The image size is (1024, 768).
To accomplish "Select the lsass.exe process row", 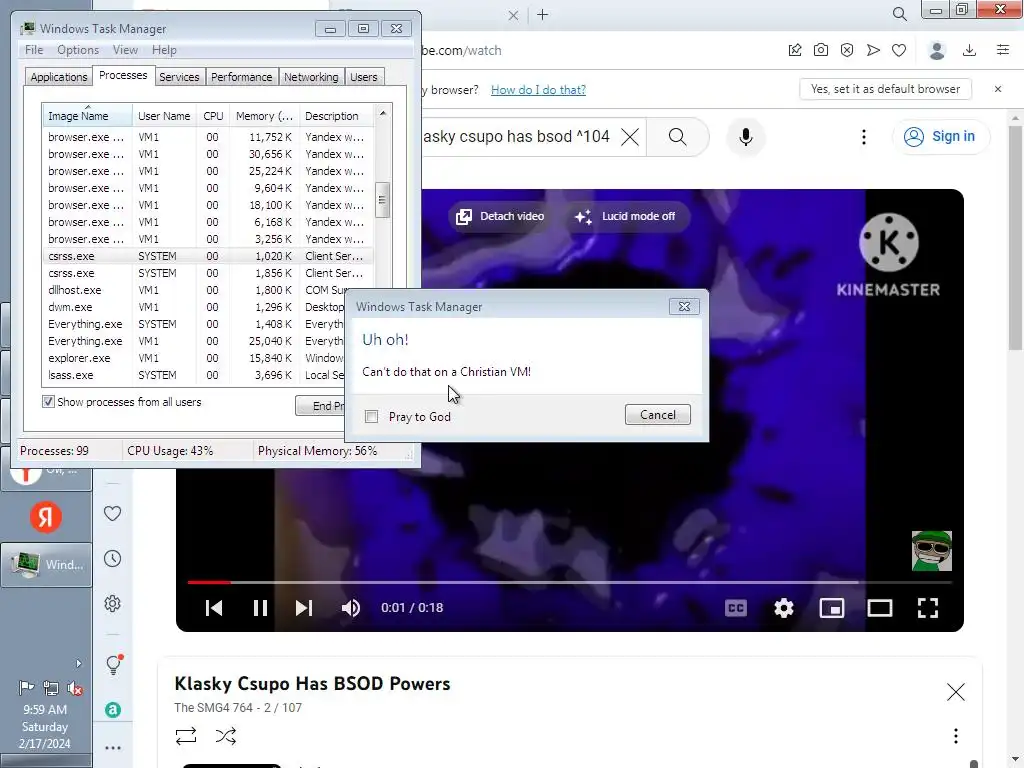I will 193,375.
